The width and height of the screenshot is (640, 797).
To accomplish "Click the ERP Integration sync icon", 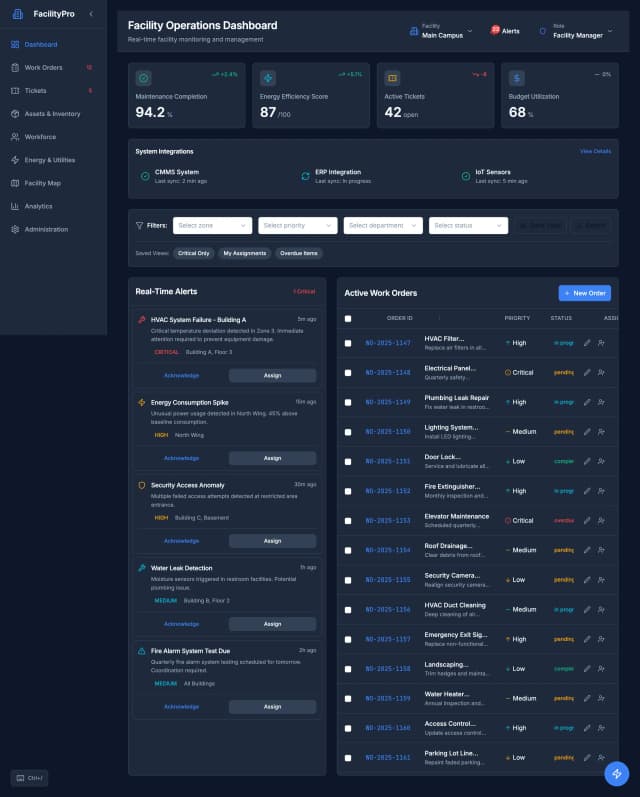I will pyautogui.click(x=305, y=176).
